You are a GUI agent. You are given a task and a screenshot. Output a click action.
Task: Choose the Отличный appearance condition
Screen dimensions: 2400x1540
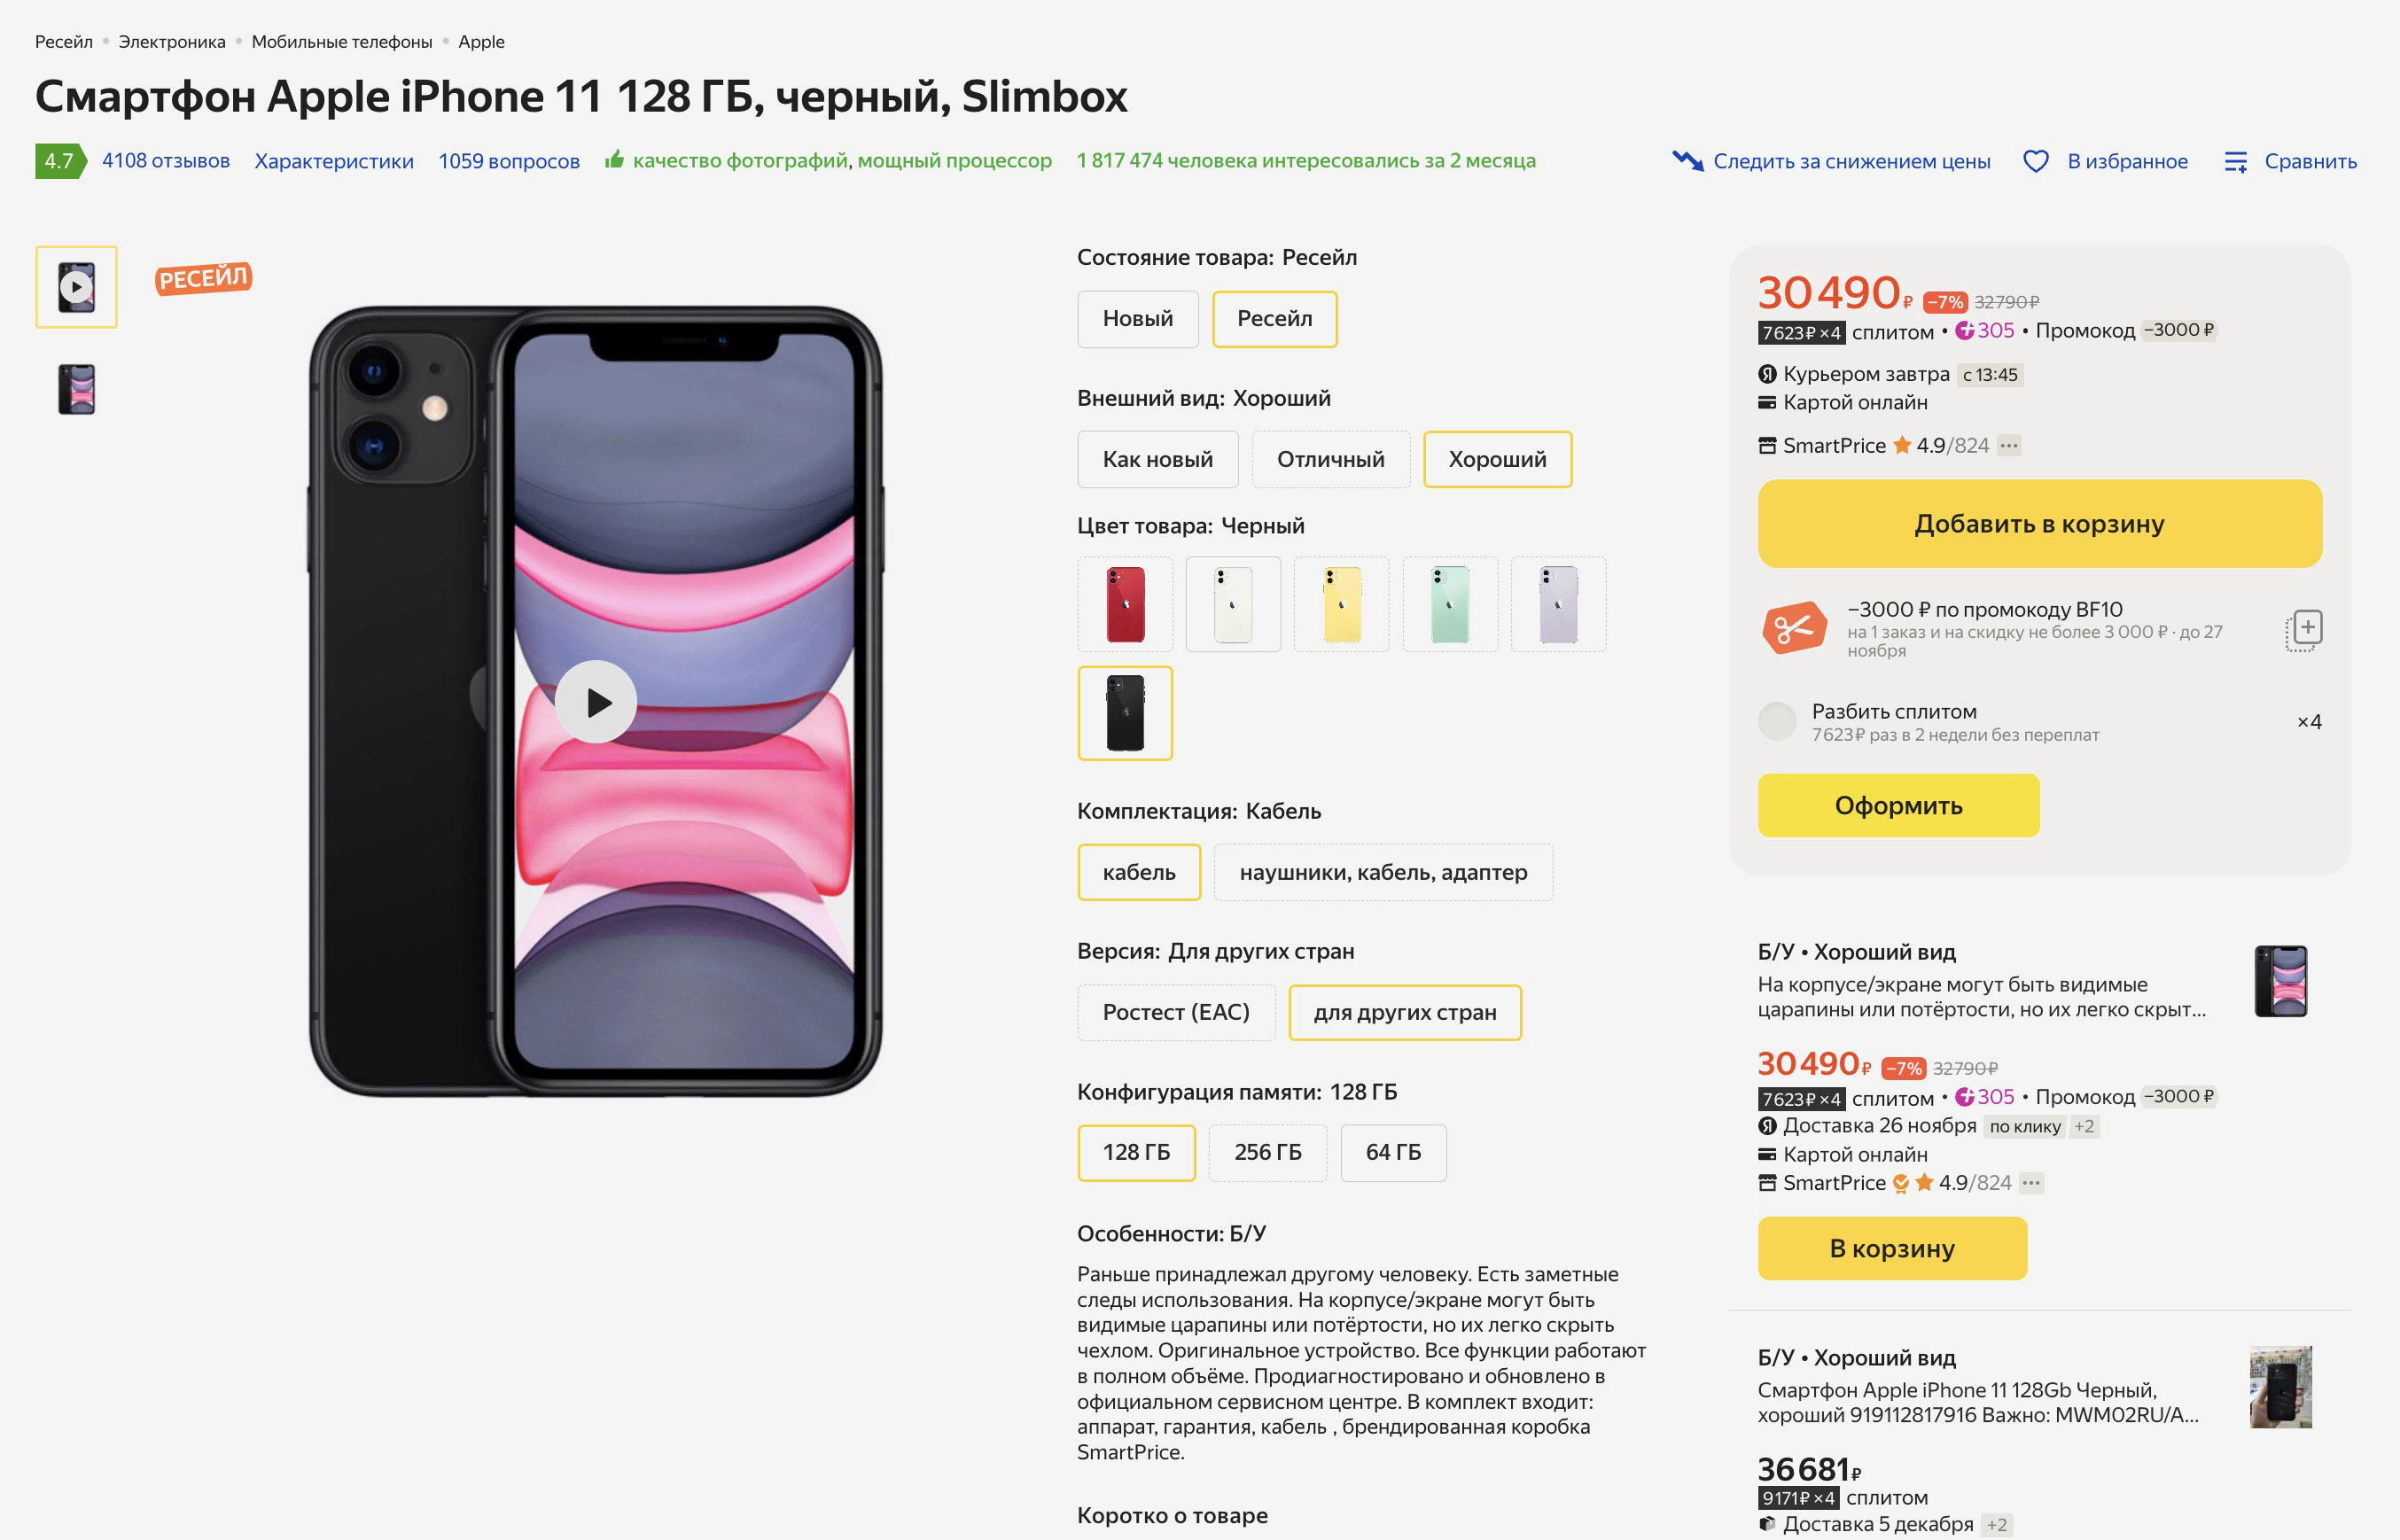[x=1330, y=460]
